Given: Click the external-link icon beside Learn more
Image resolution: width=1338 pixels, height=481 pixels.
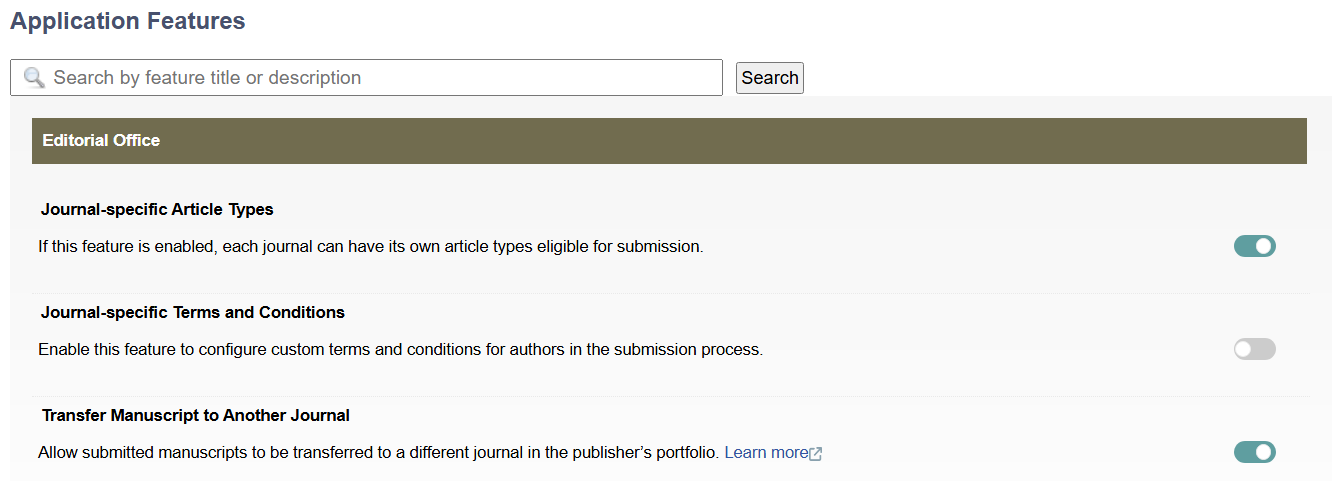Looking at the screenshot, I should click(x=816, y=453).
